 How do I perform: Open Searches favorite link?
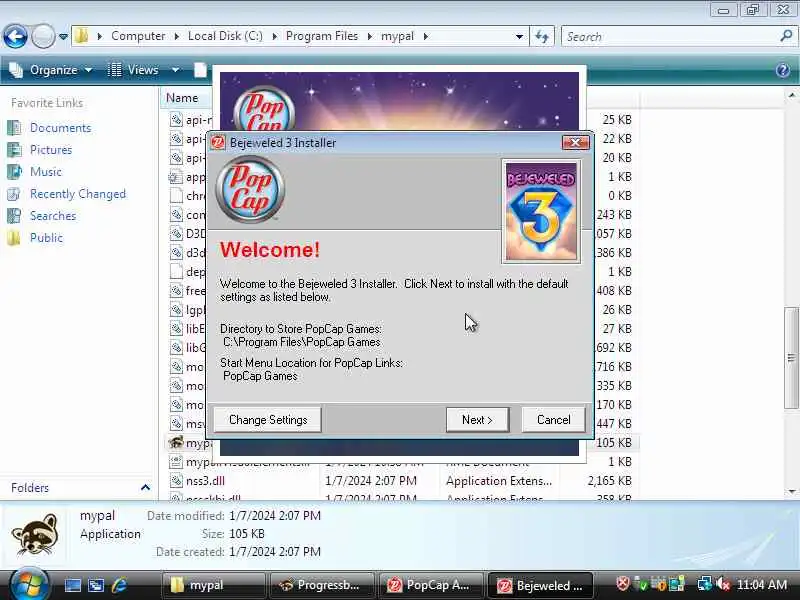tap(53, 216)
